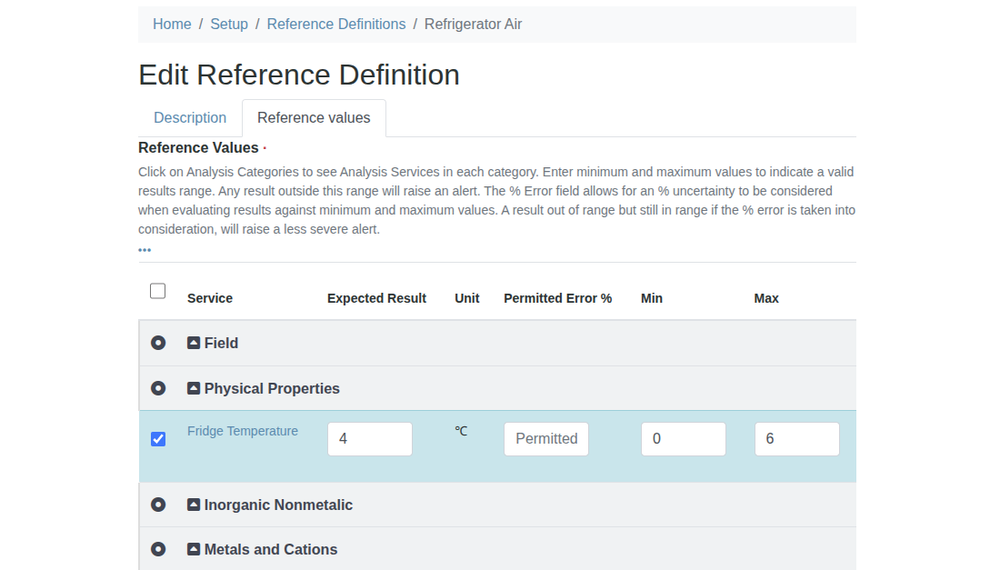This screenshot has height=570, width=1000.
Task: Open Setup from the breadcrumb
Action: coord(229,24)
